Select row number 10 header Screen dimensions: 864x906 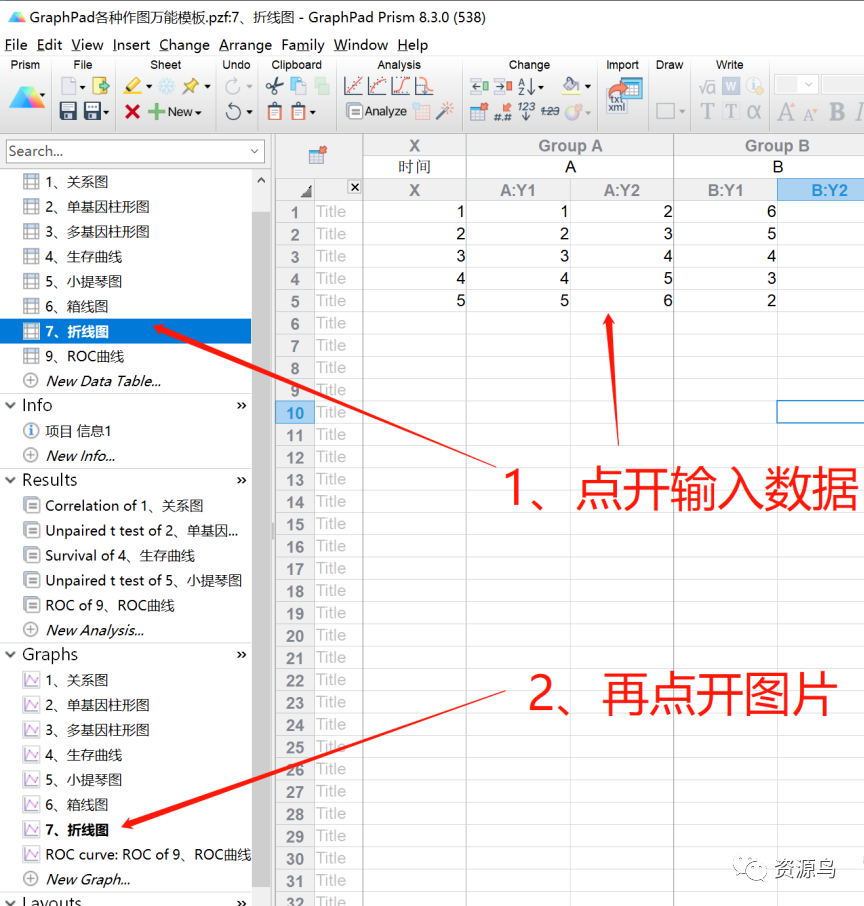point(295,413)
